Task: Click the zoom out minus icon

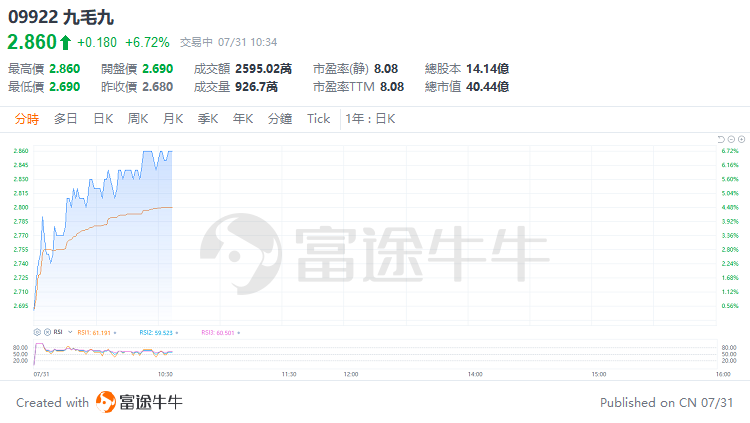Action: [731, 139]
